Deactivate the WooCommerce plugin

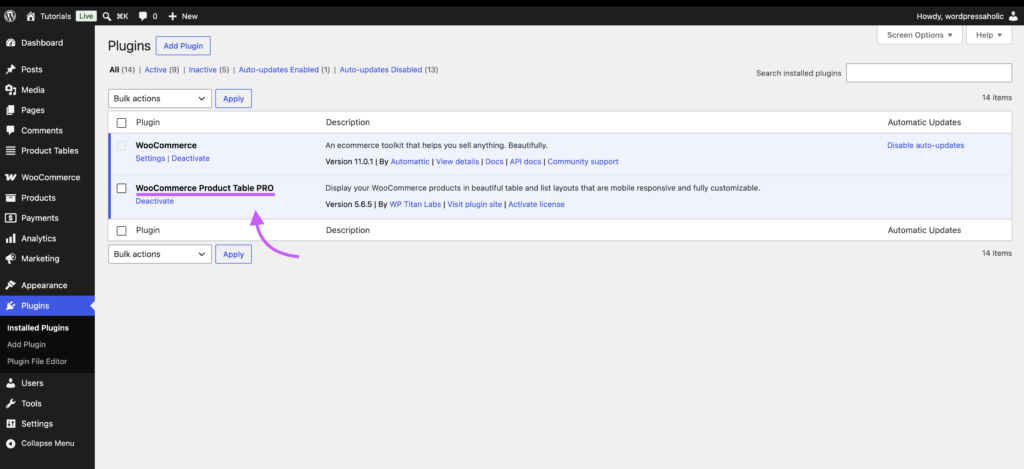click(191, 159)
